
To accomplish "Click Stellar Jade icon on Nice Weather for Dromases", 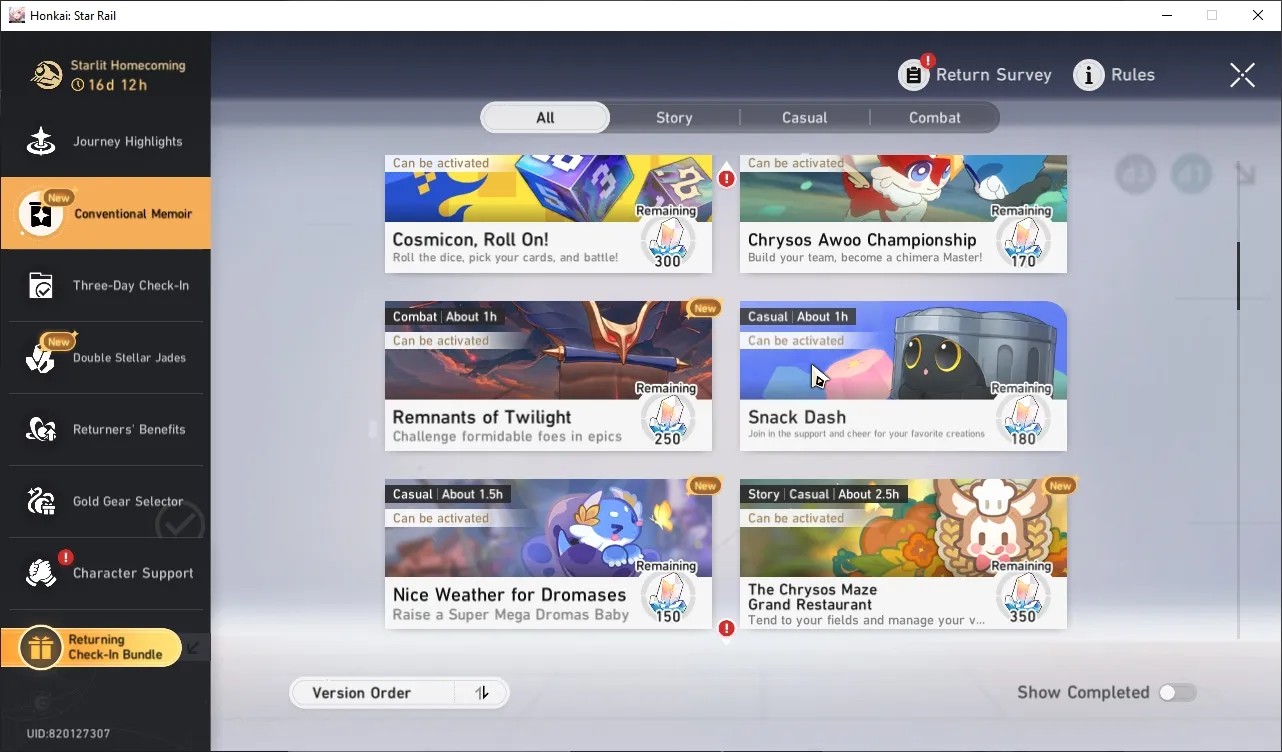I will pos(667,595).
